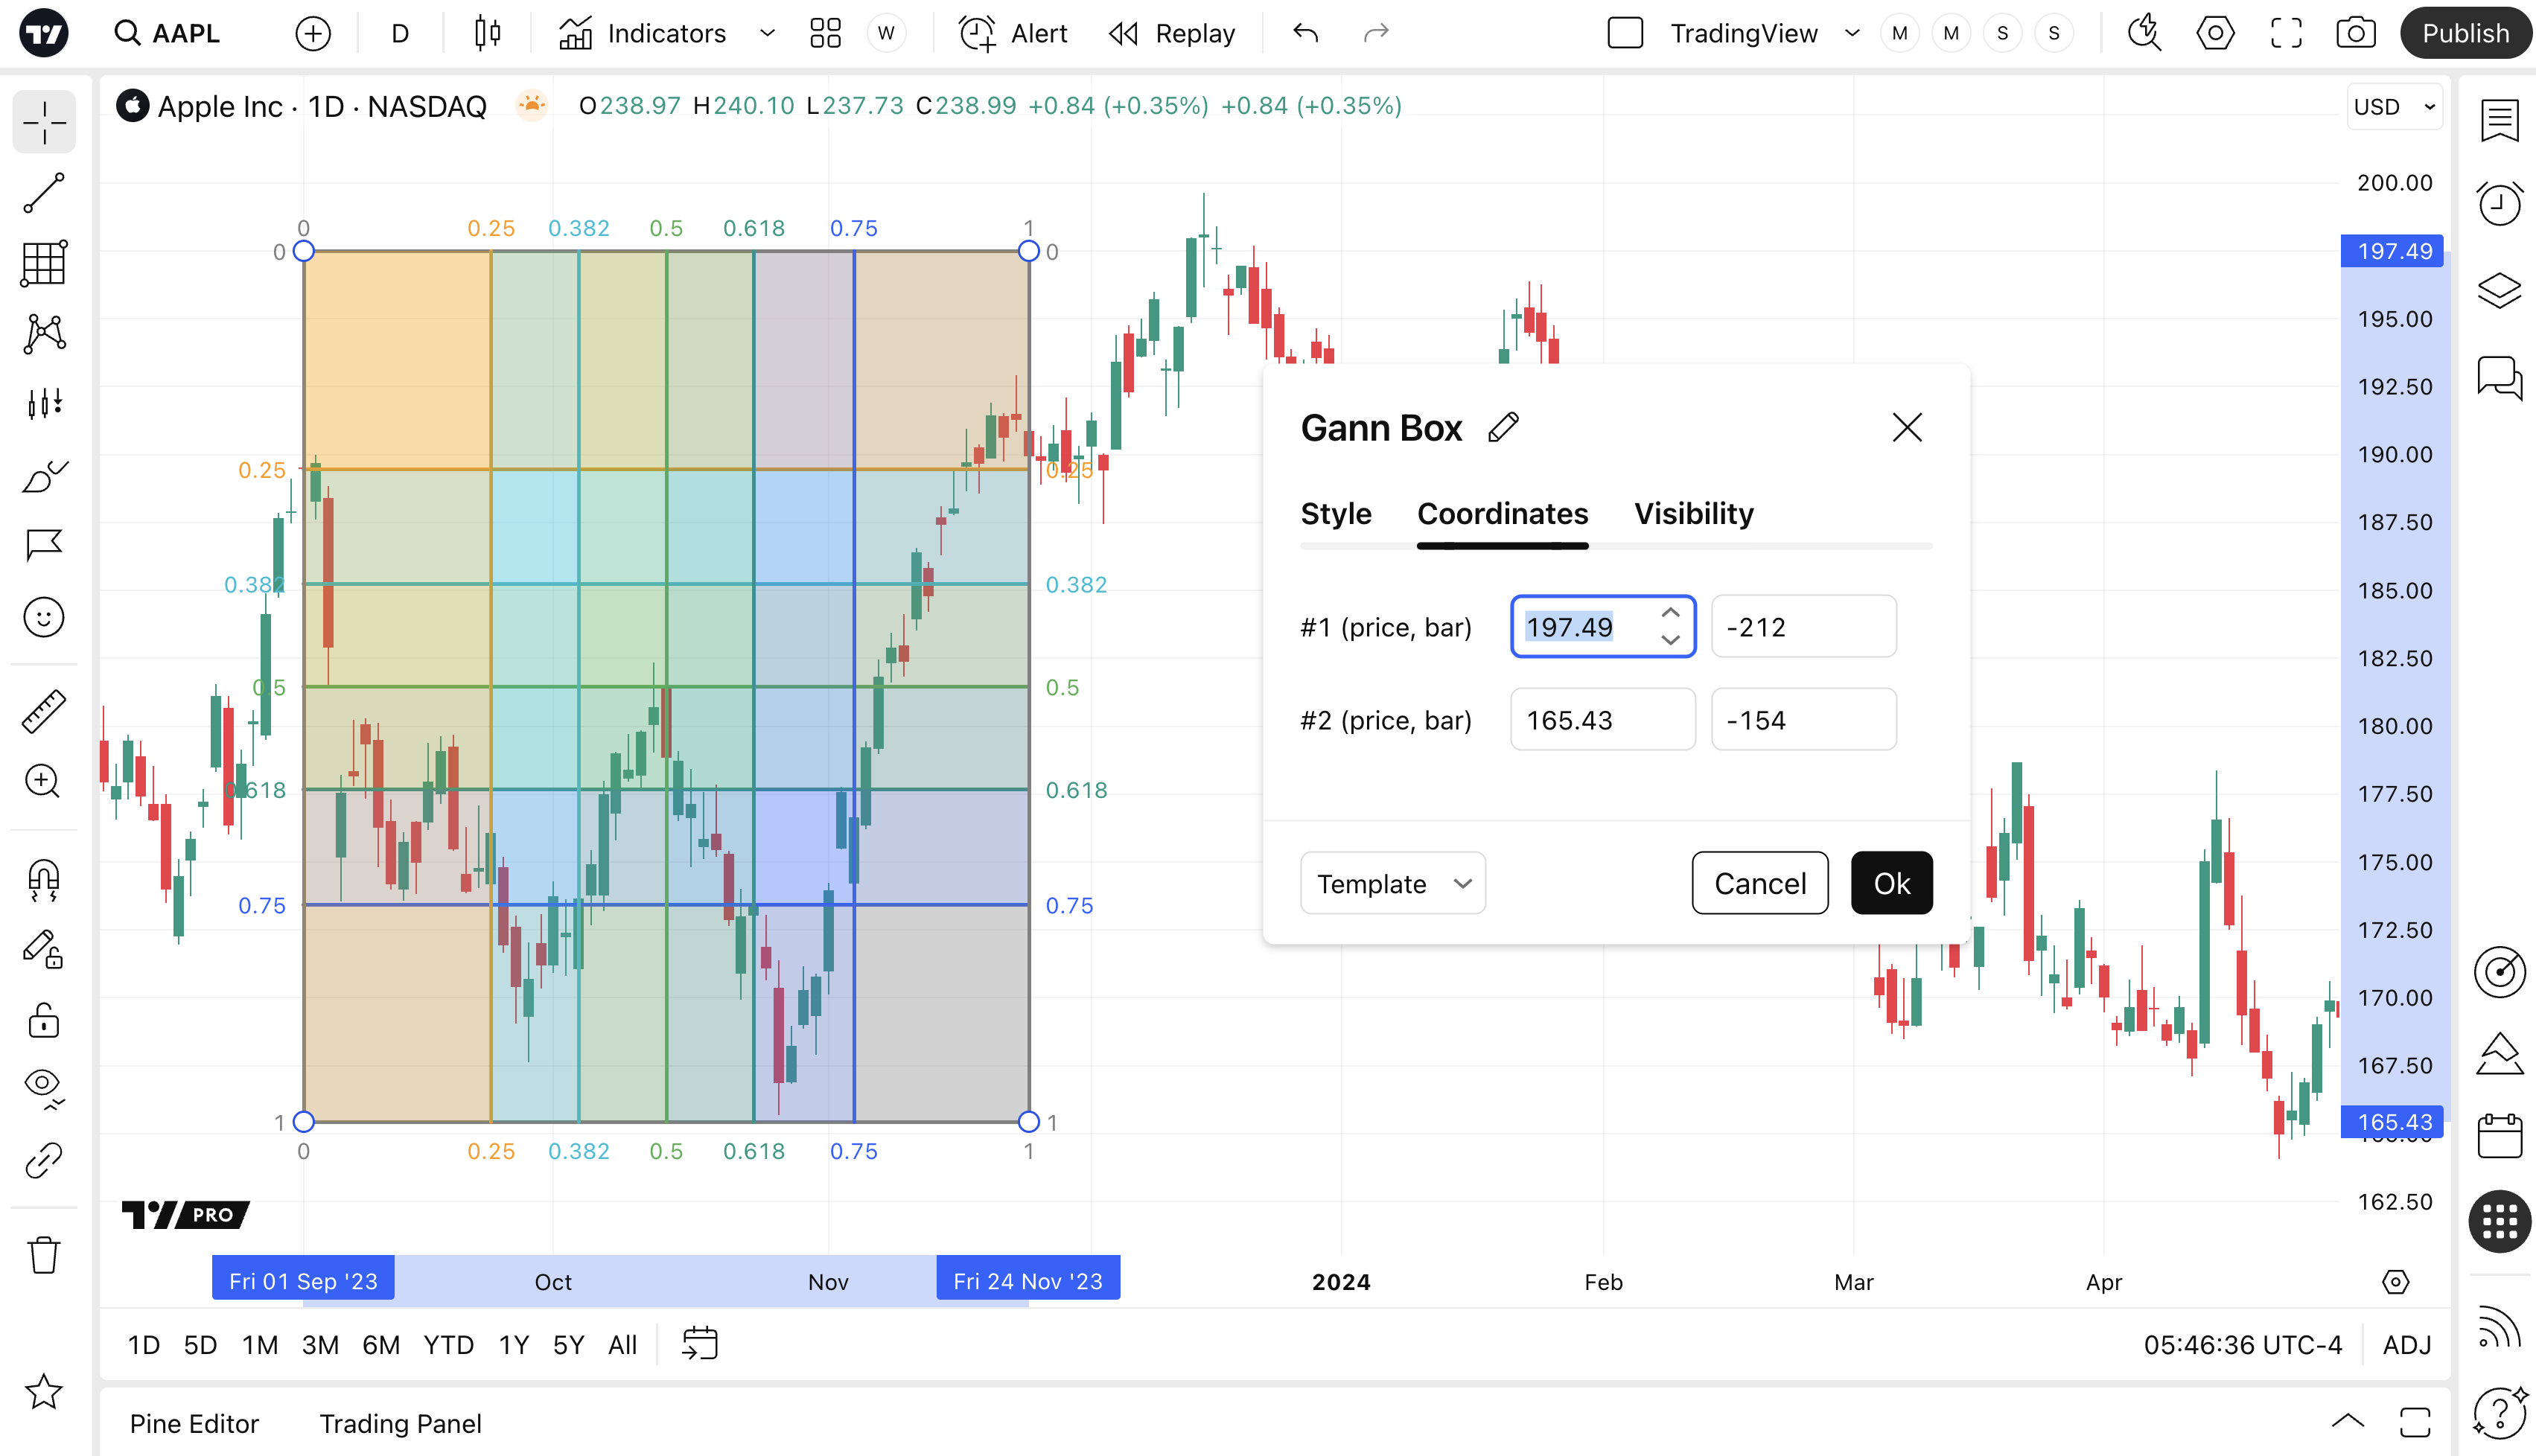This screenshot has width=2536, height=1456.
Task: Switch to the Visibility tab
Action: [1693, 513]
